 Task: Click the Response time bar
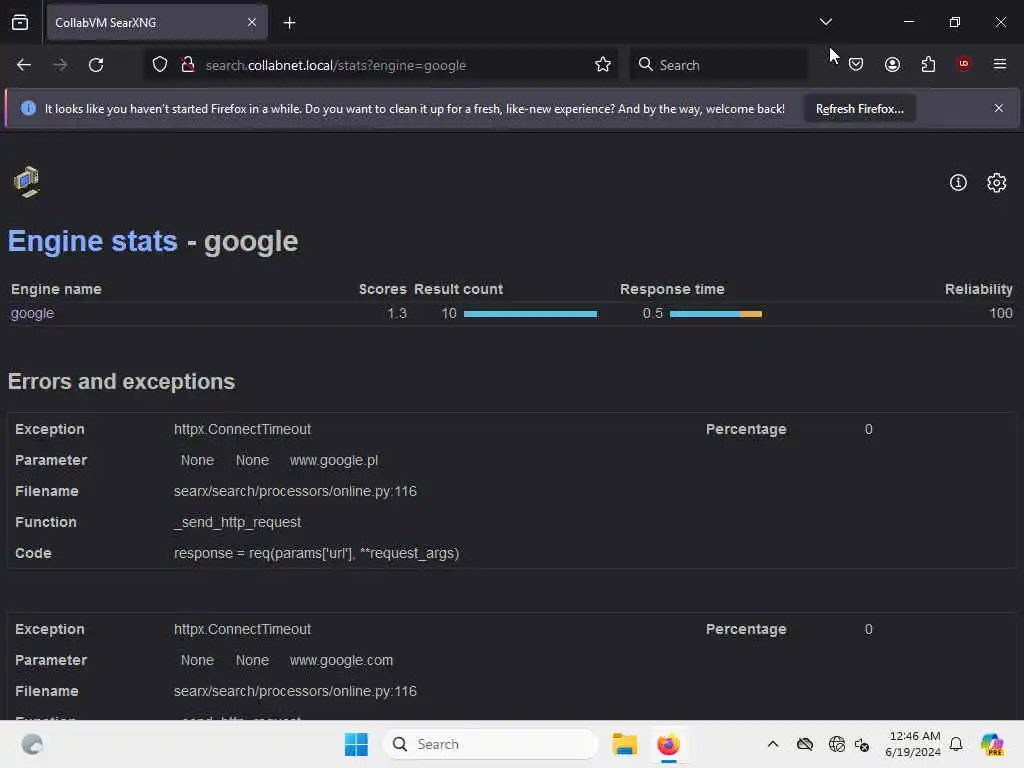[716, 314]
